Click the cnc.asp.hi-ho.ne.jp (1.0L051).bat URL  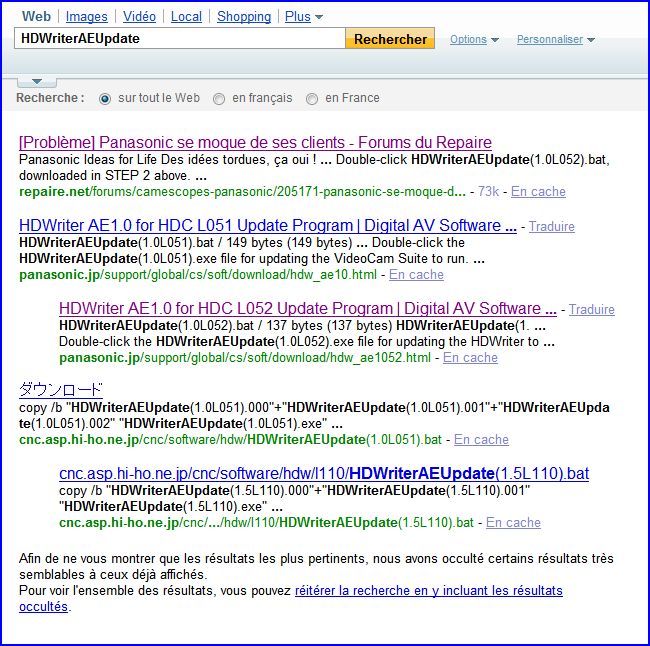[230, 440]
